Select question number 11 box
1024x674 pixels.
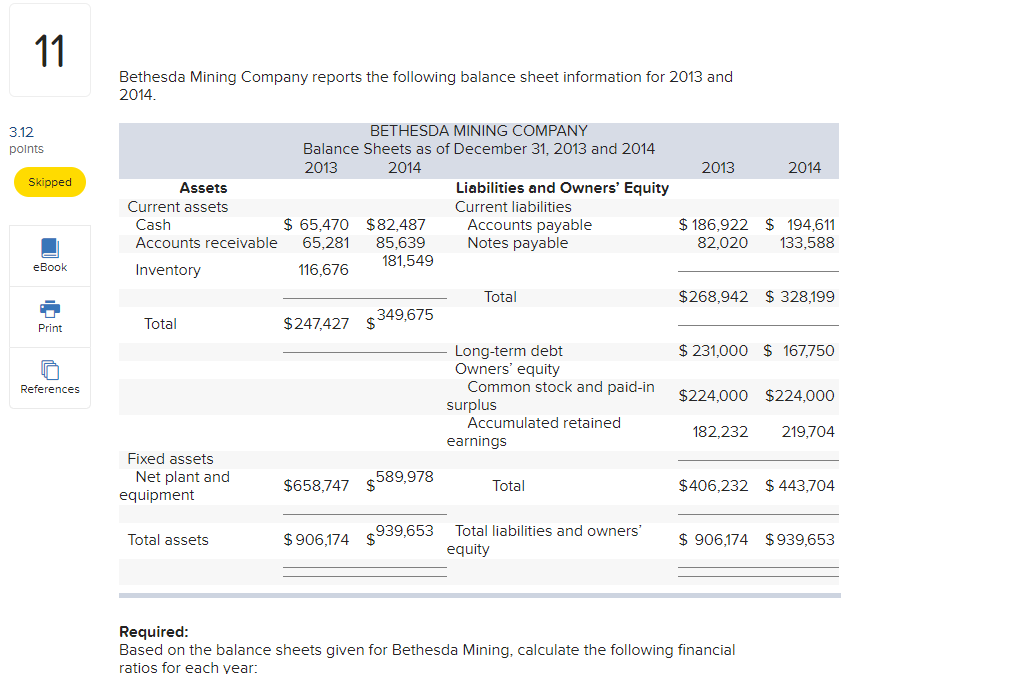[50, 50]
